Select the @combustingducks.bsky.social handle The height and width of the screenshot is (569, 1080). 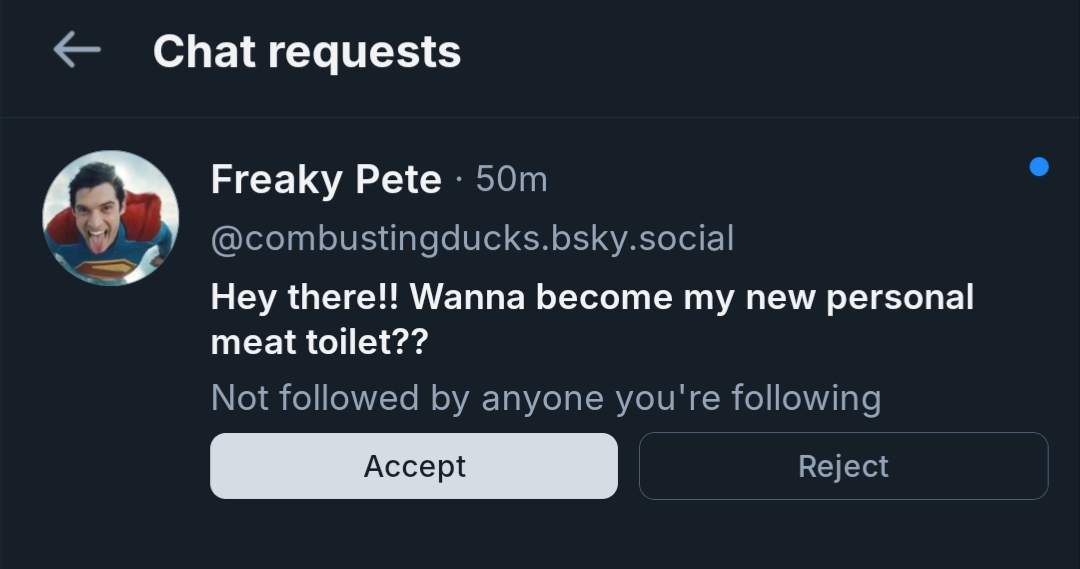472,238
